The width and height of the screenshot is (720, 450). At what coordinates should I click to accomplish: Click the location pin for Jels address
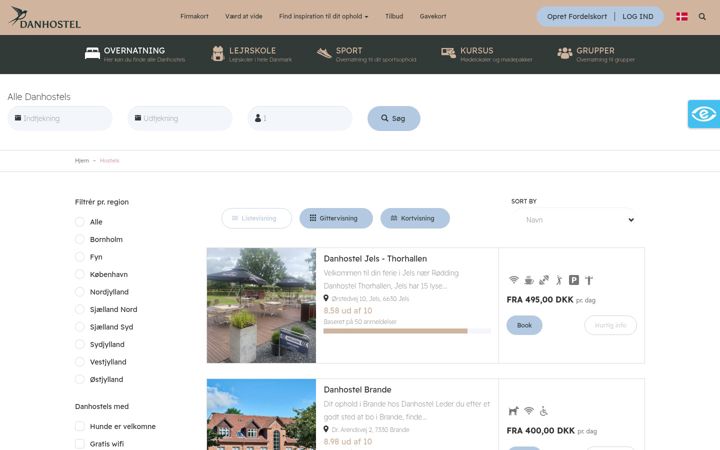coord(326,298)
